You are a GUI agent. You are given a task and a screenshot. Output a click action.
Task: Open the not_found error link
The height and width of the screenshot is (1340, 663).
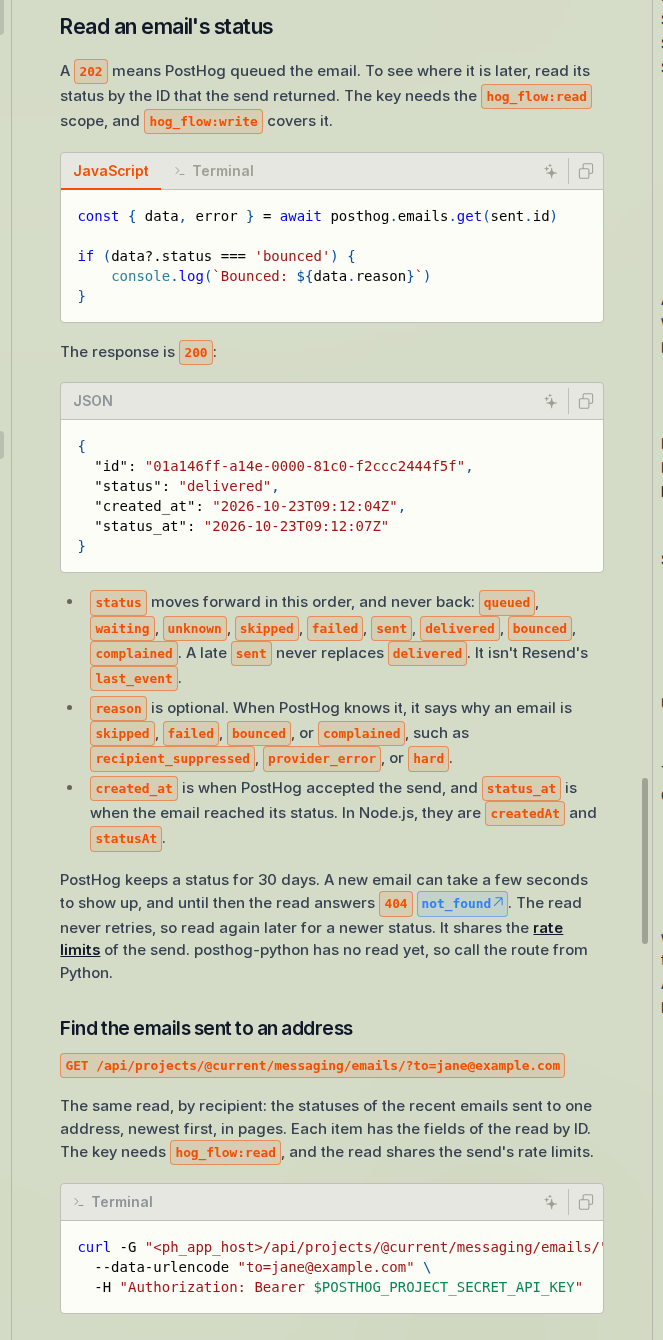tap(463, 904)
